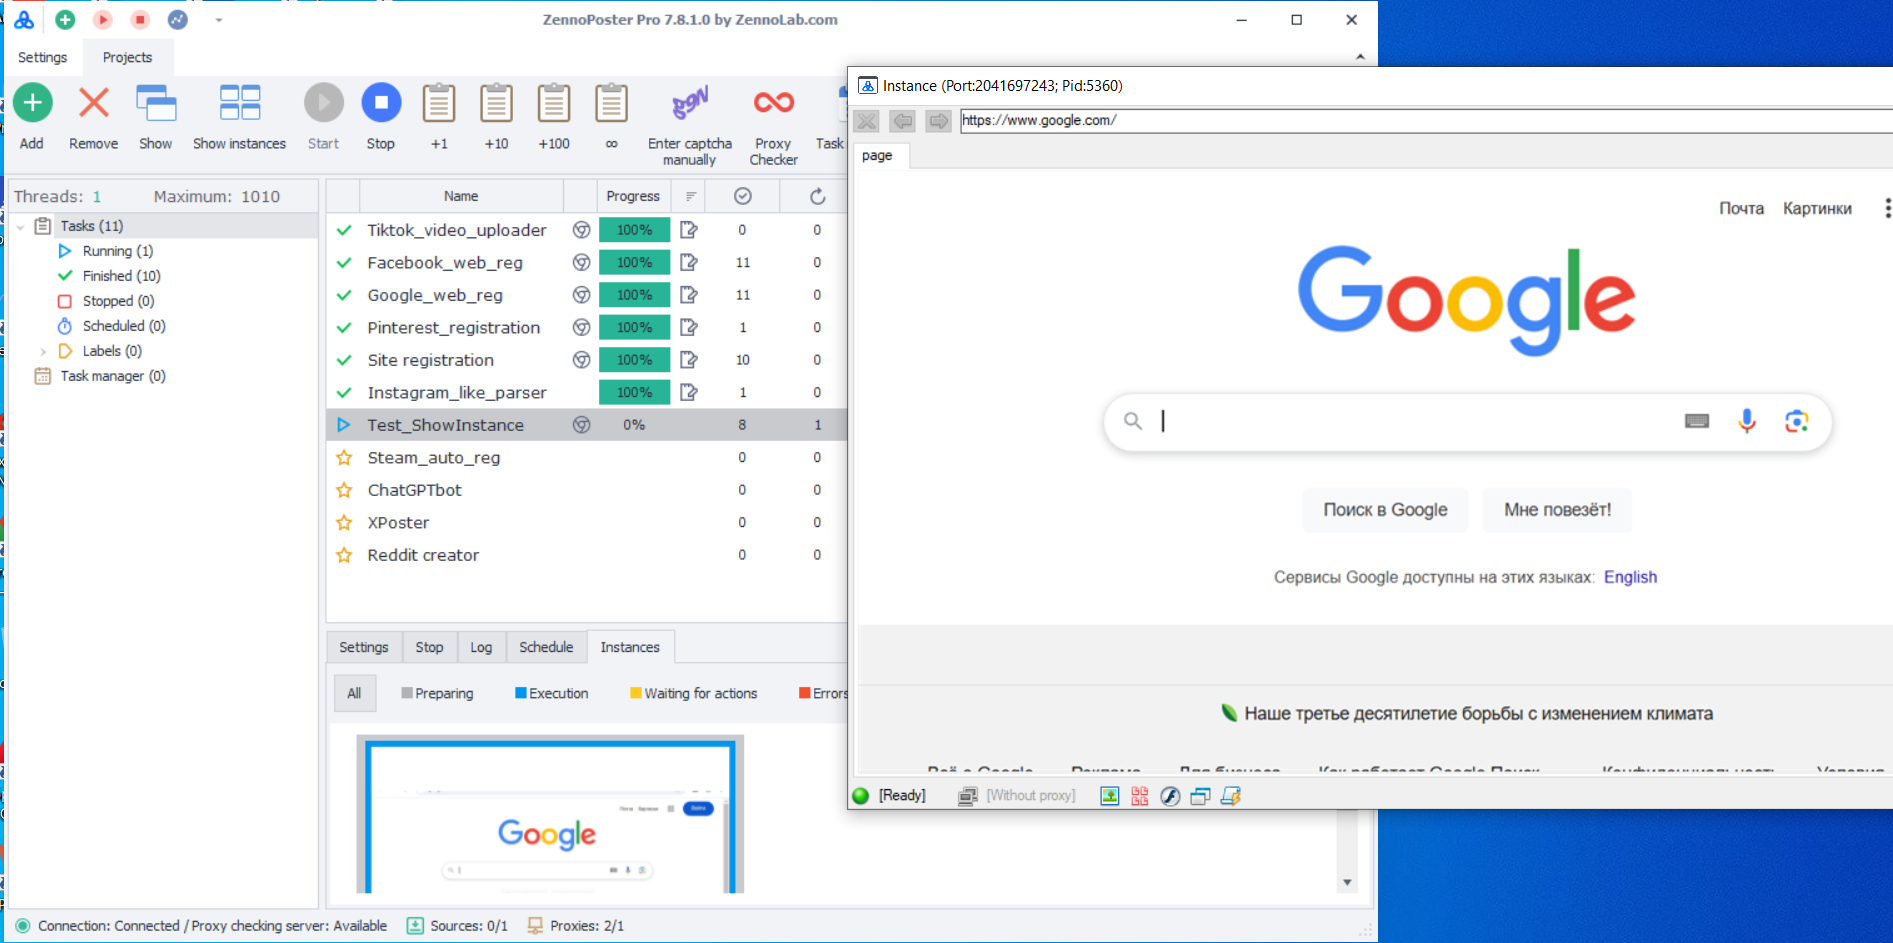Click the Instance URL address bar

point(1426,120)
